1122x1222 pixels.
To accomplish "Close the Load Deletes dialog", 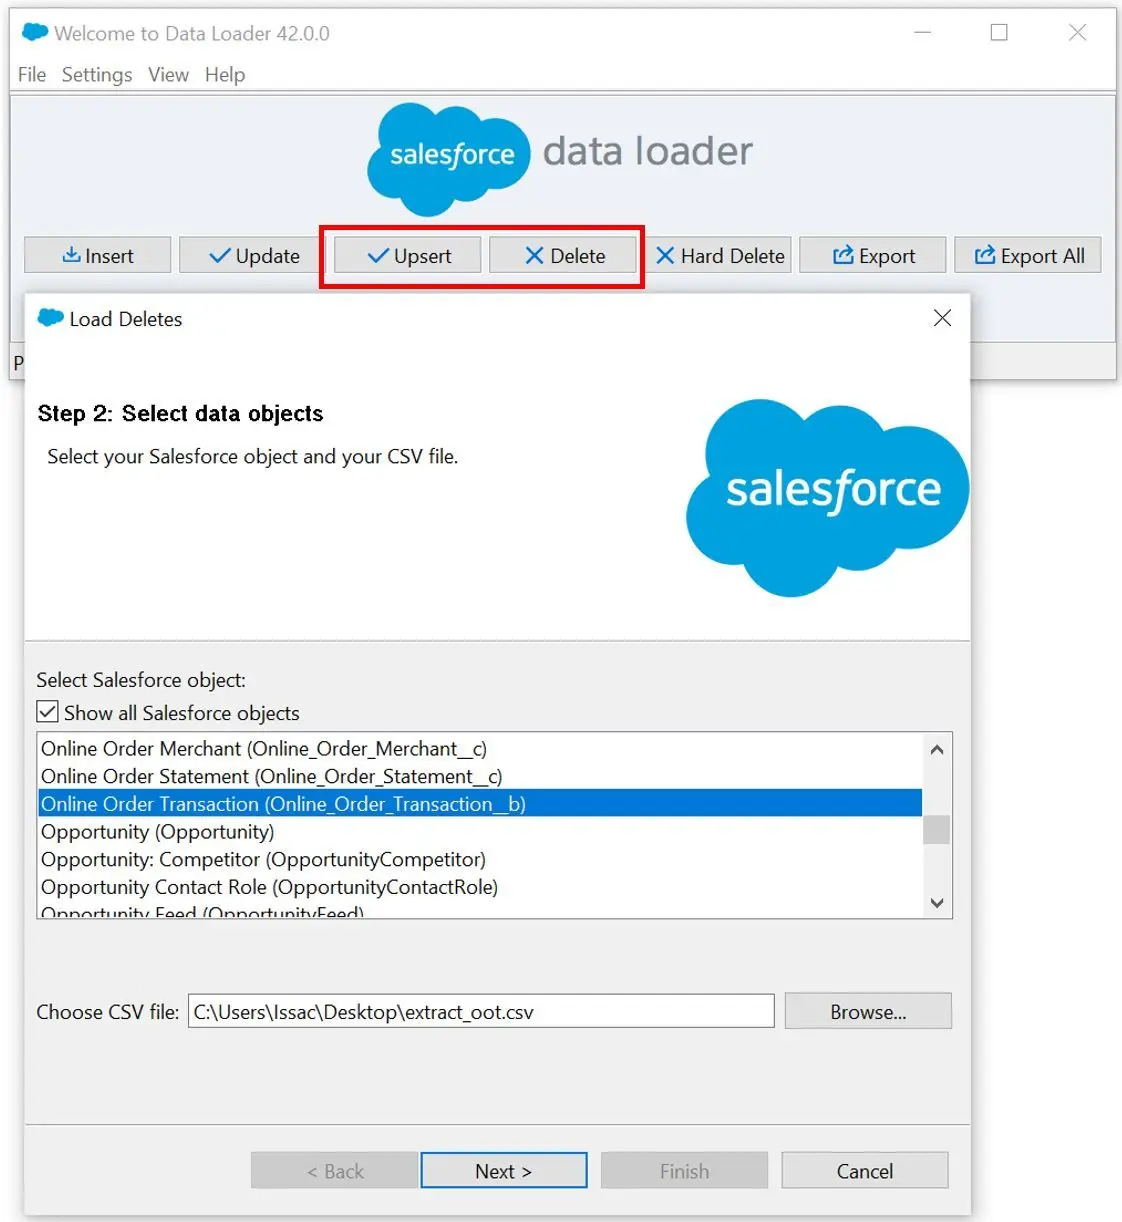I will 942,318.
